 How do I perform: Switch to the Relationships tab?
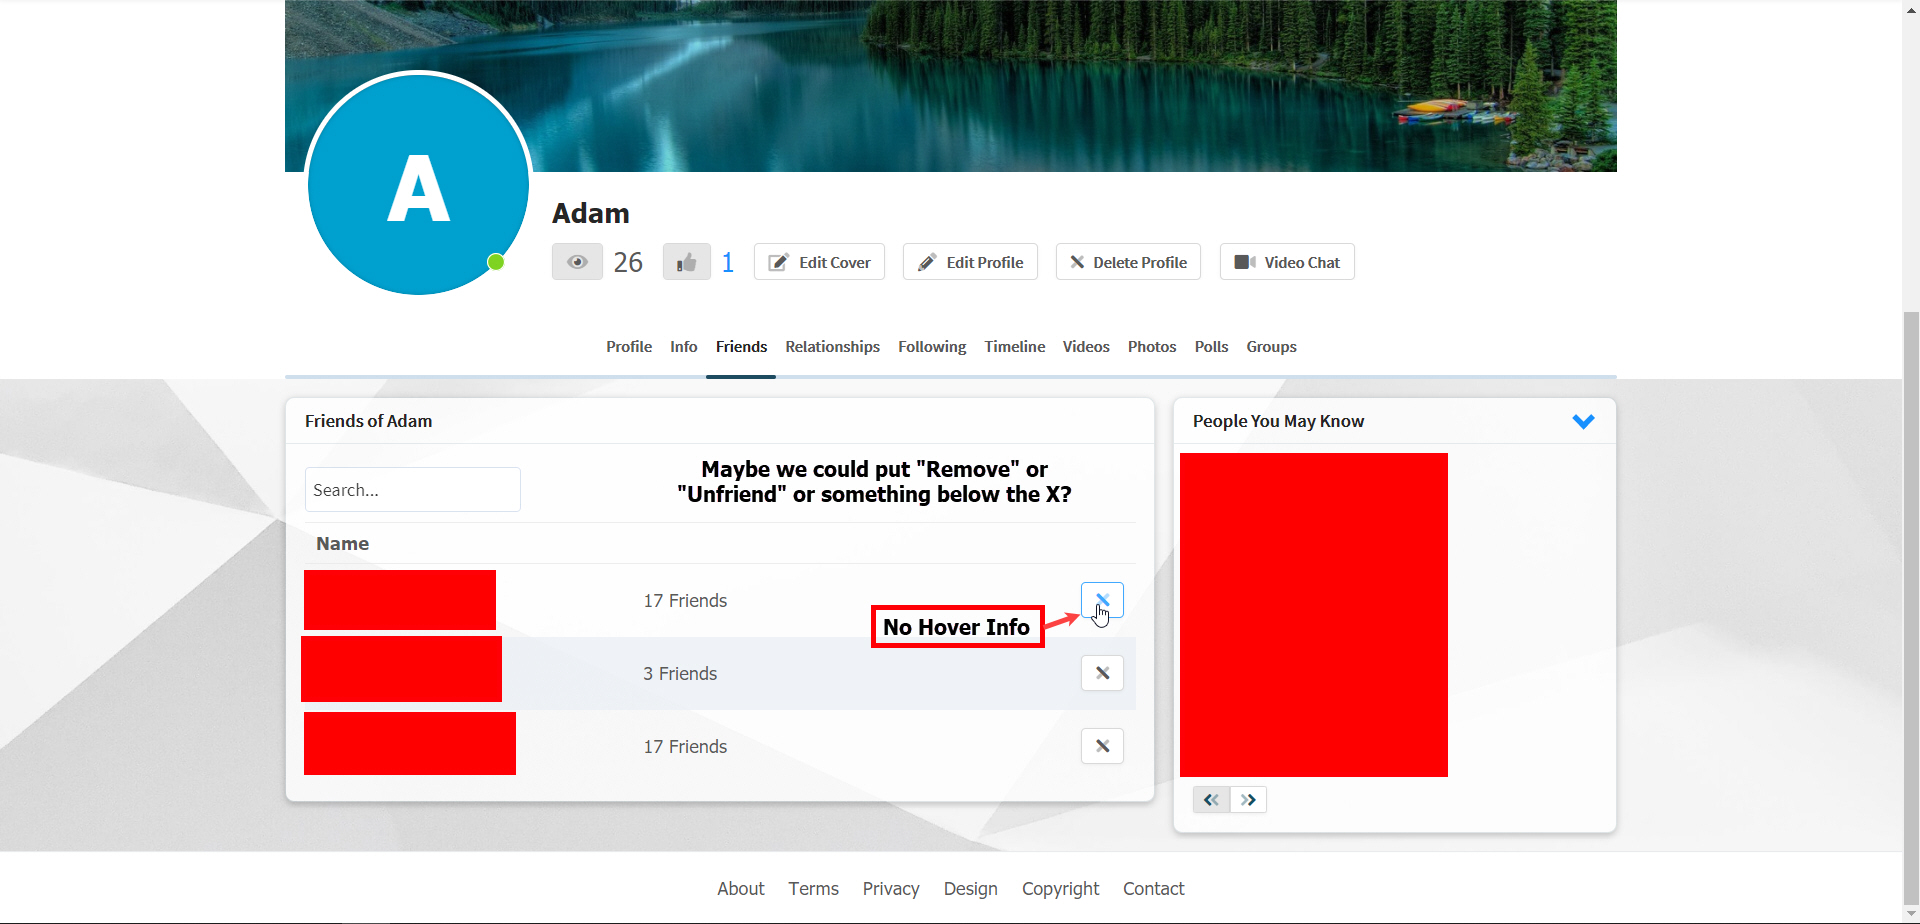point(832,347)
